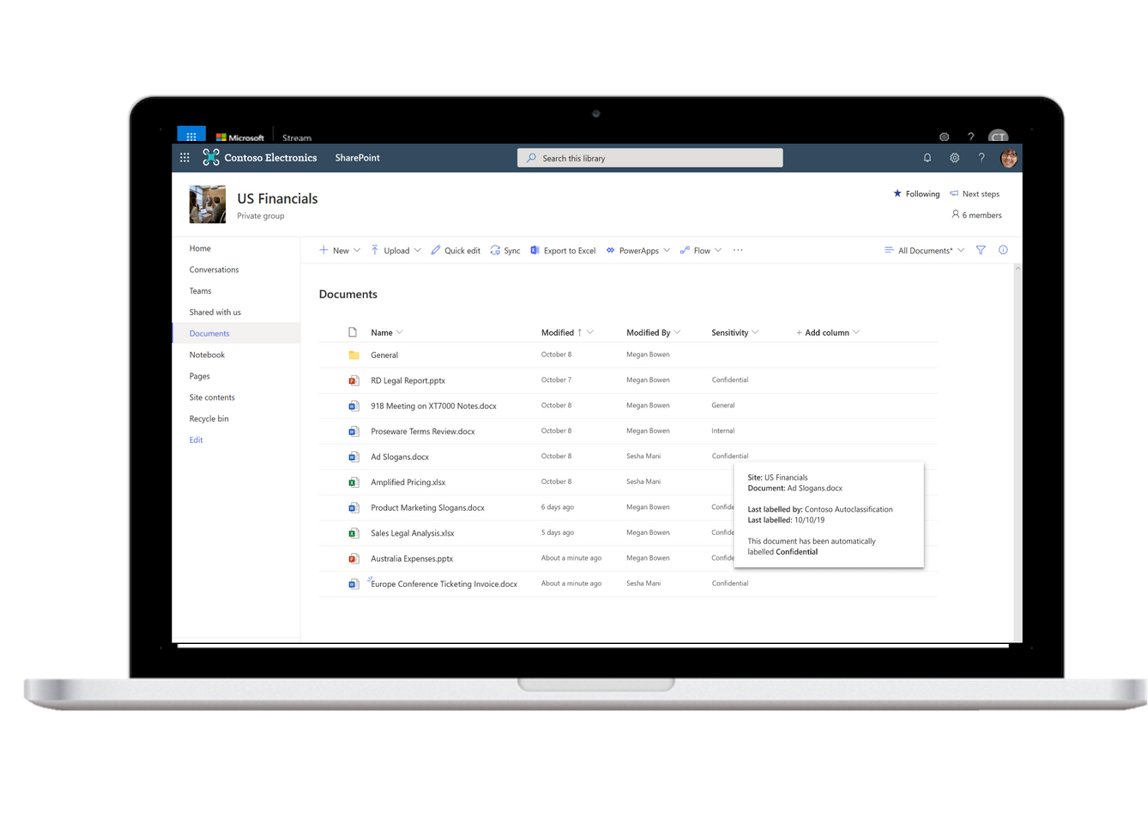This screenshot has width=1148, height=821.
Task: Switch view via All Documents dropdown
Action: [924, 250]
